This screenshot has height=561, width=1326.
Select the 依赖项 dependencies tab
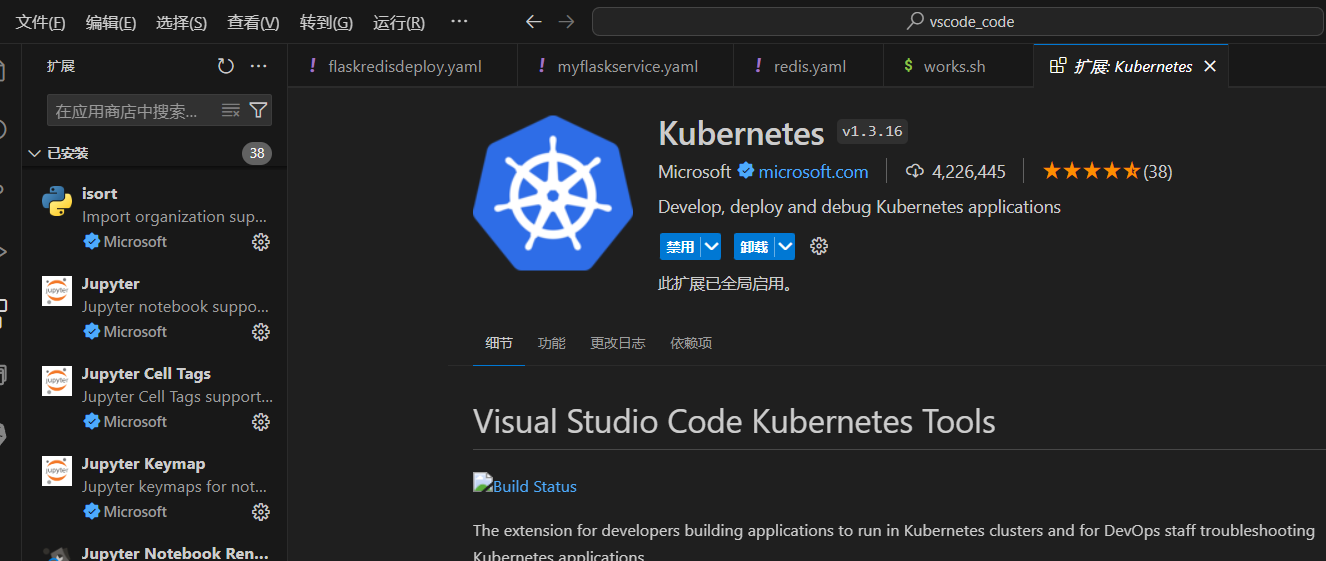(x=691, y=343)
